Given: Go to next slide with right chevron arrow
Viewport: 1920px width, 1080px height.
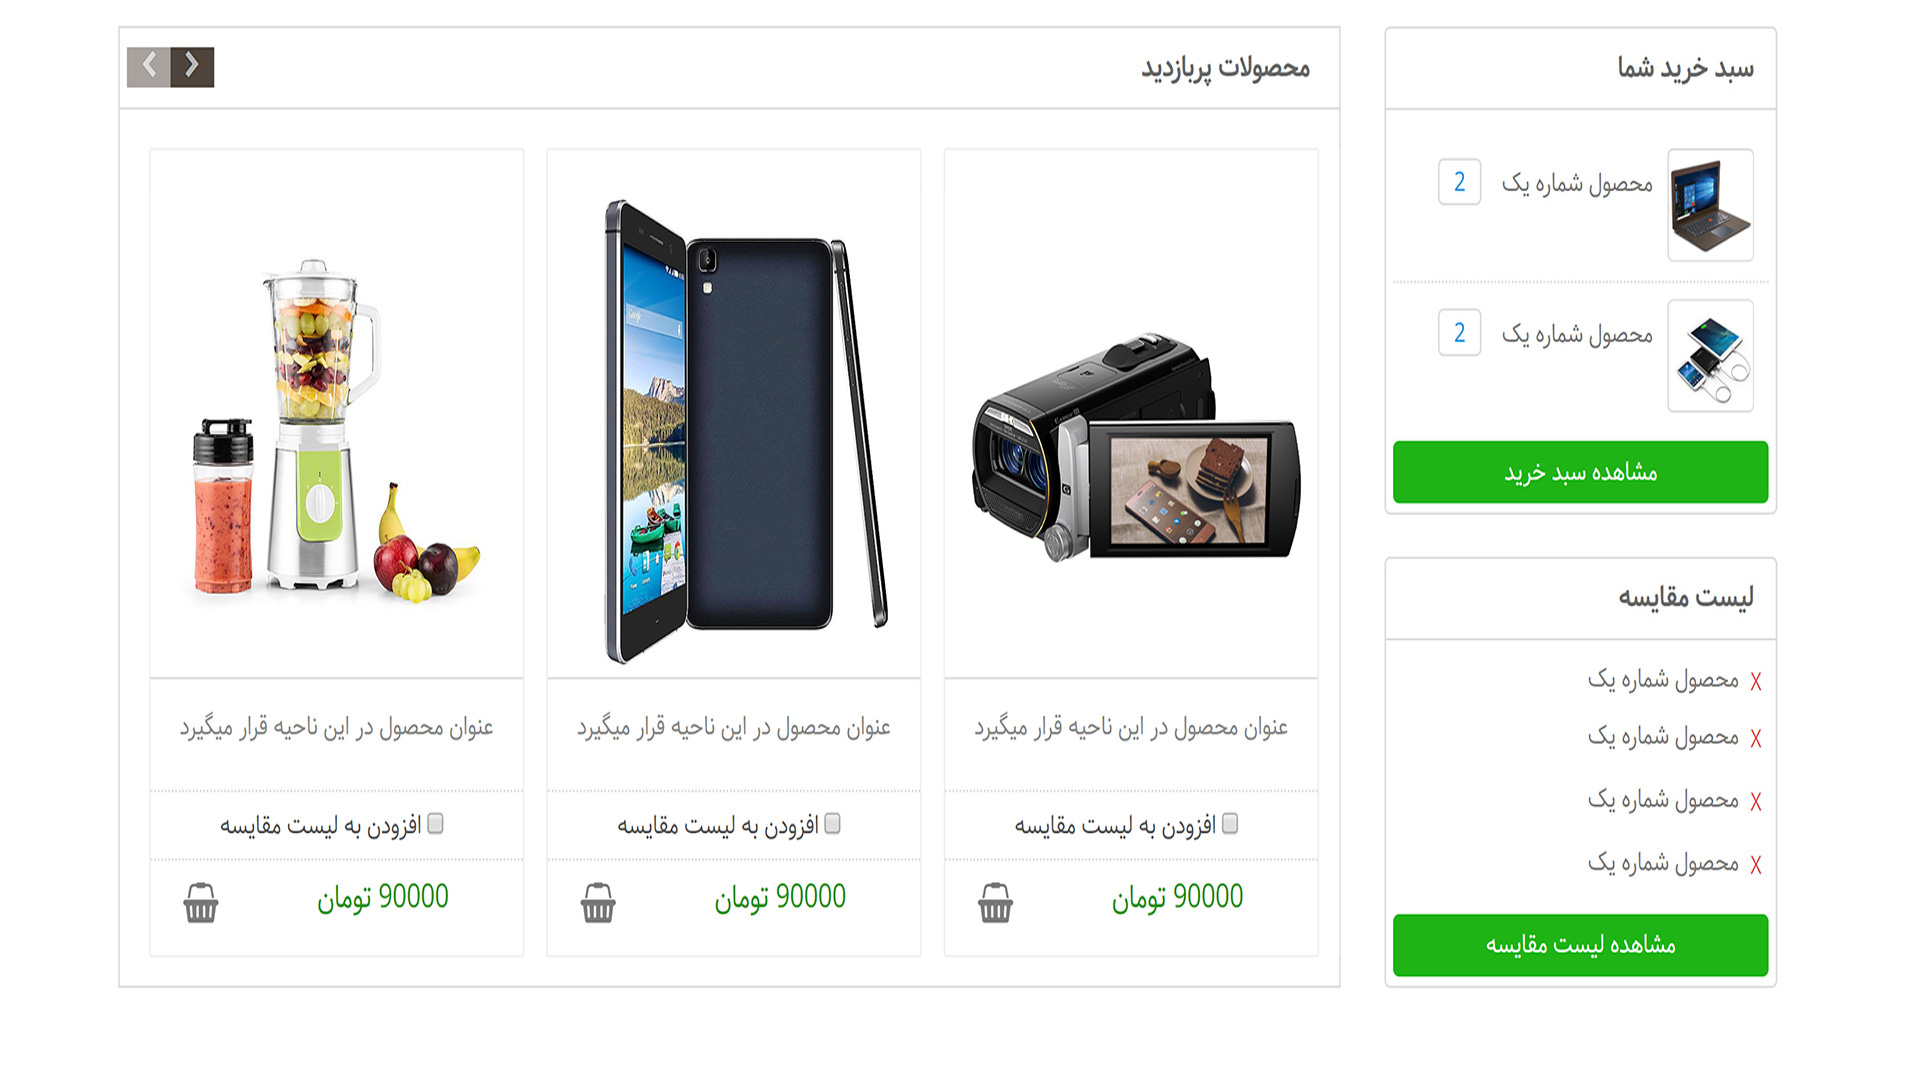Looking at the screenshot, I should point(192,67).
